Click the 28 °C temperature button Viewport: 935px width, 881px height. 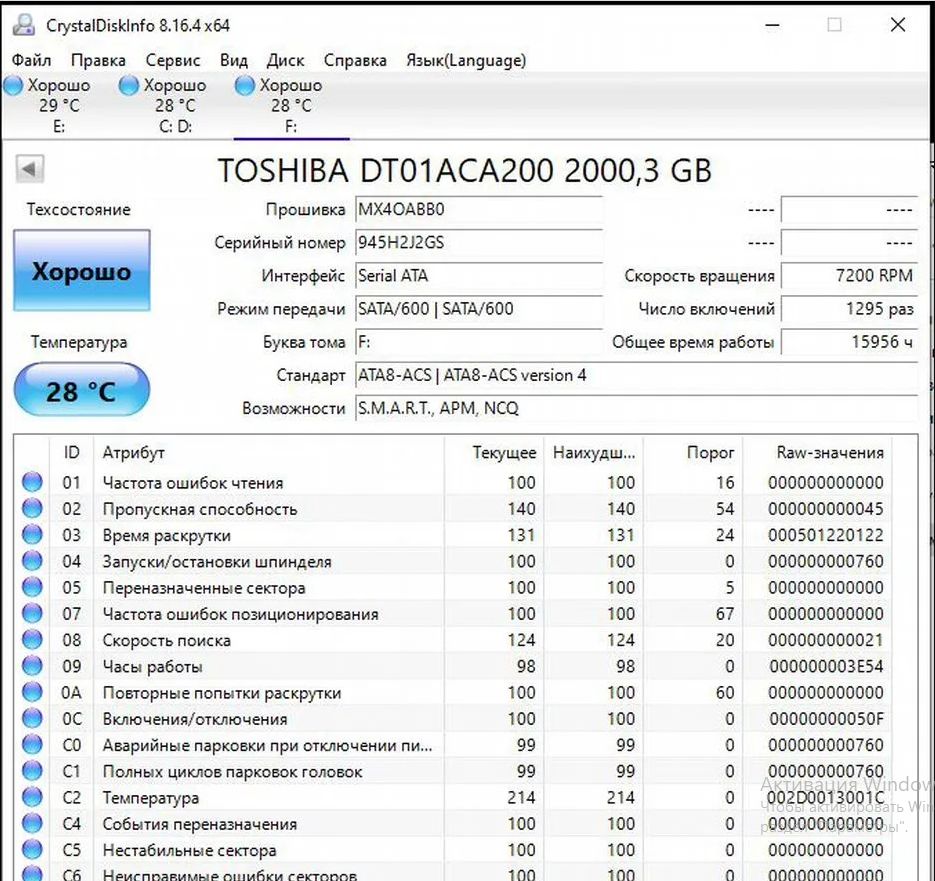(82, 390)
